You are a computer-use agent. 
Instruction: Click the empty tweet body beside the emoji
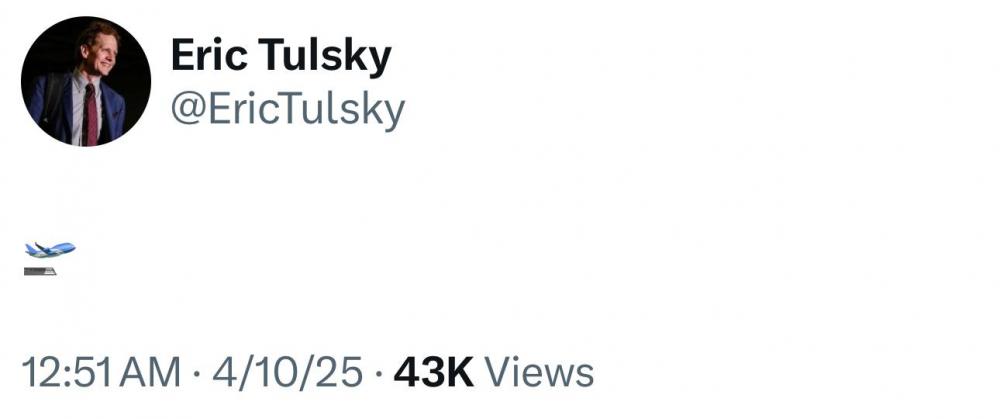click(x=500, y=257)
